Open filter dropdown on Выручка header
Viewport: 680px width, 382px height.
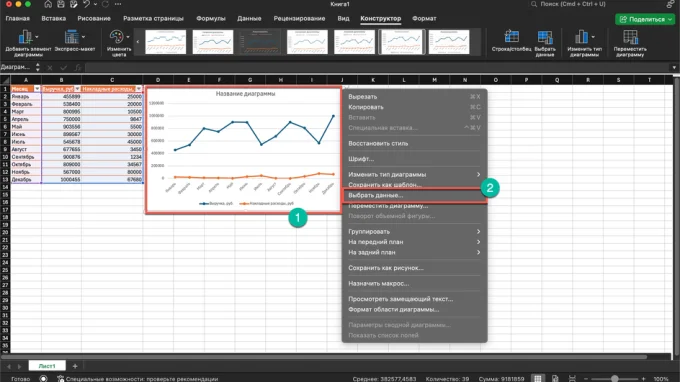click(x=77, y=89)
